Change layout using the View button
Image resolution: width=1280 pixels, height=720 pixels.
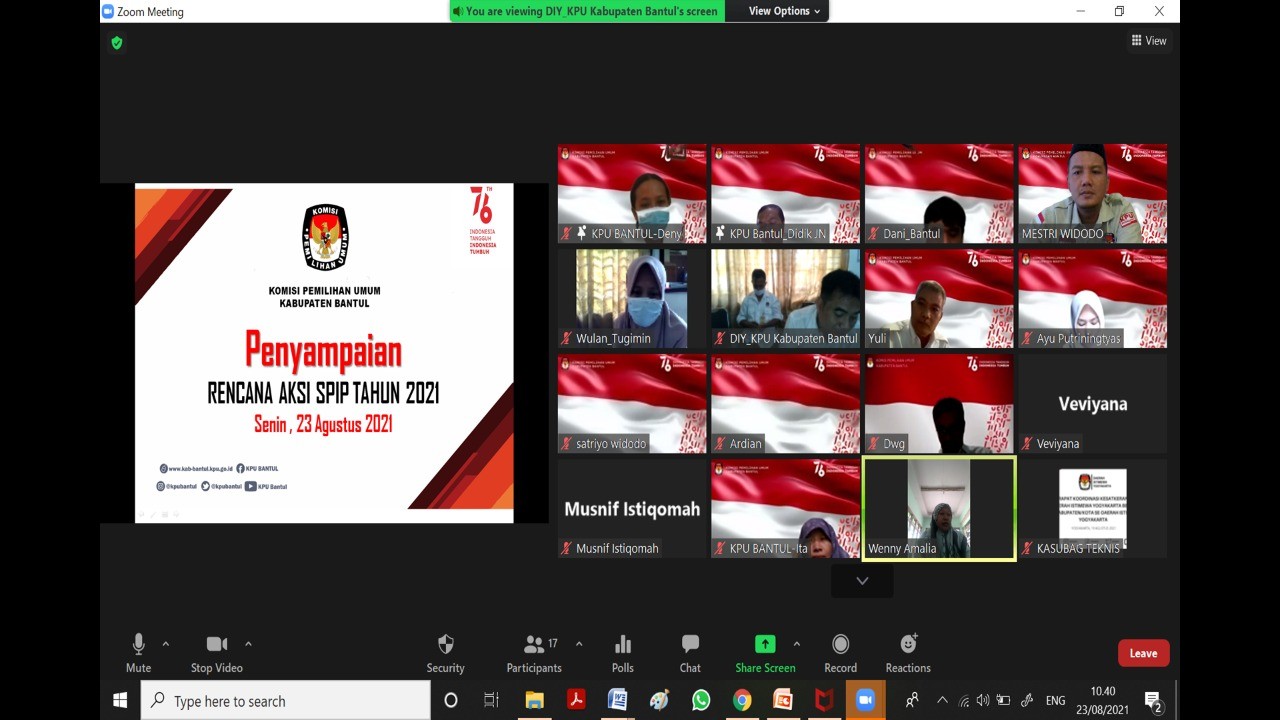[x=1149, y=41]
